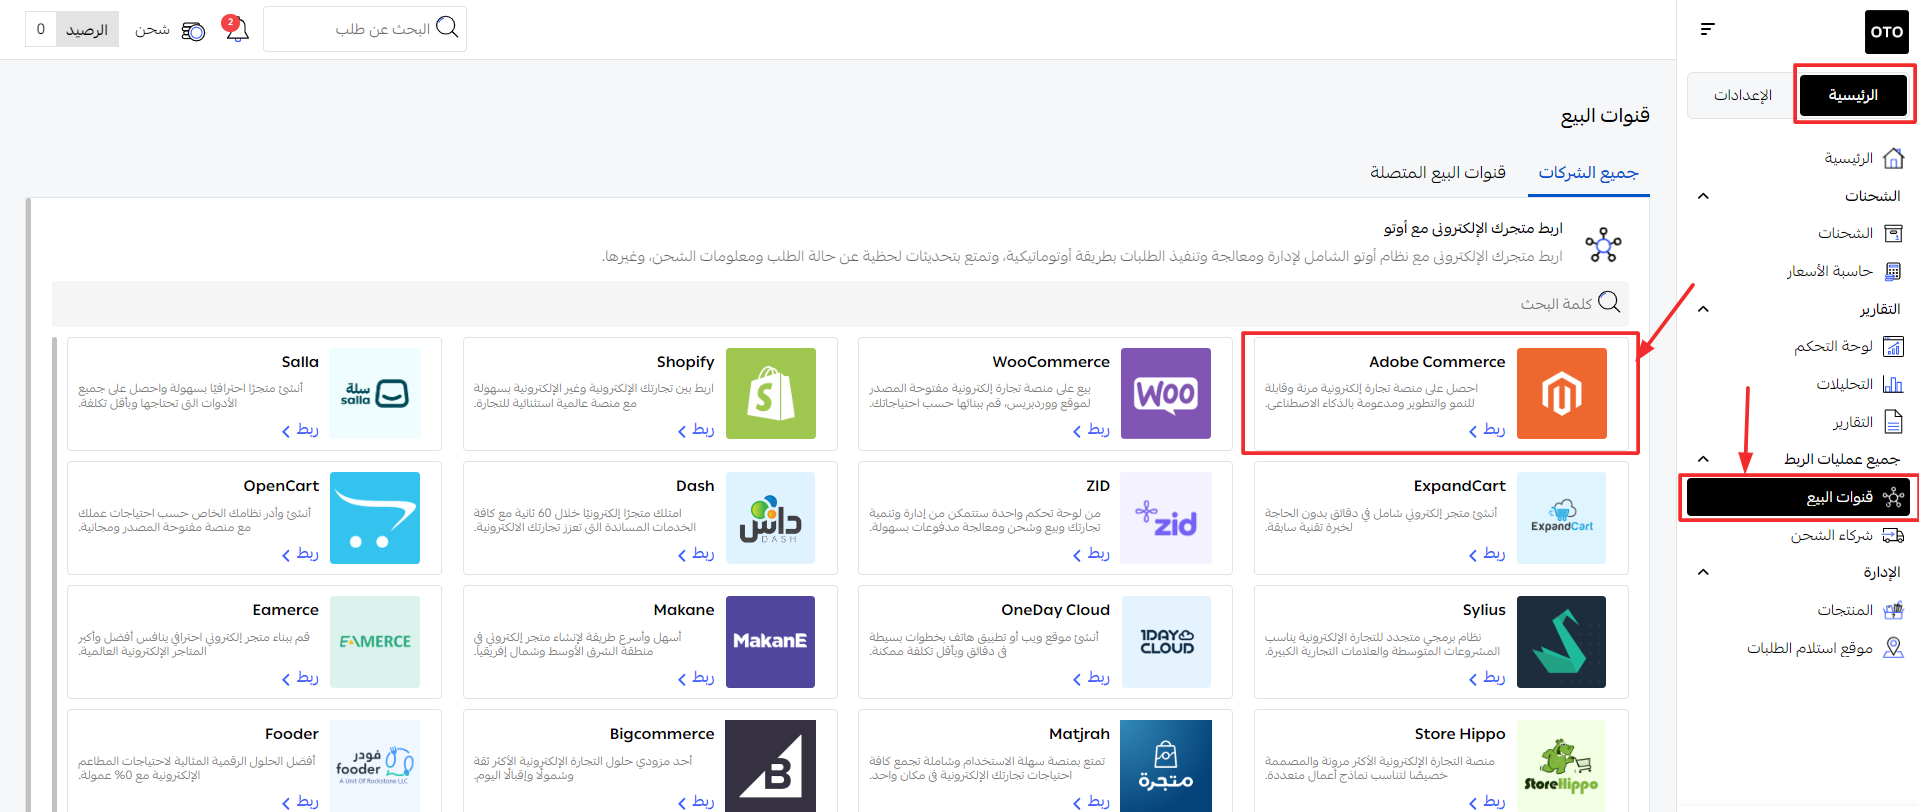Click pickup location pin icon
The image size is (1919, 812).
click(1893, 648)
